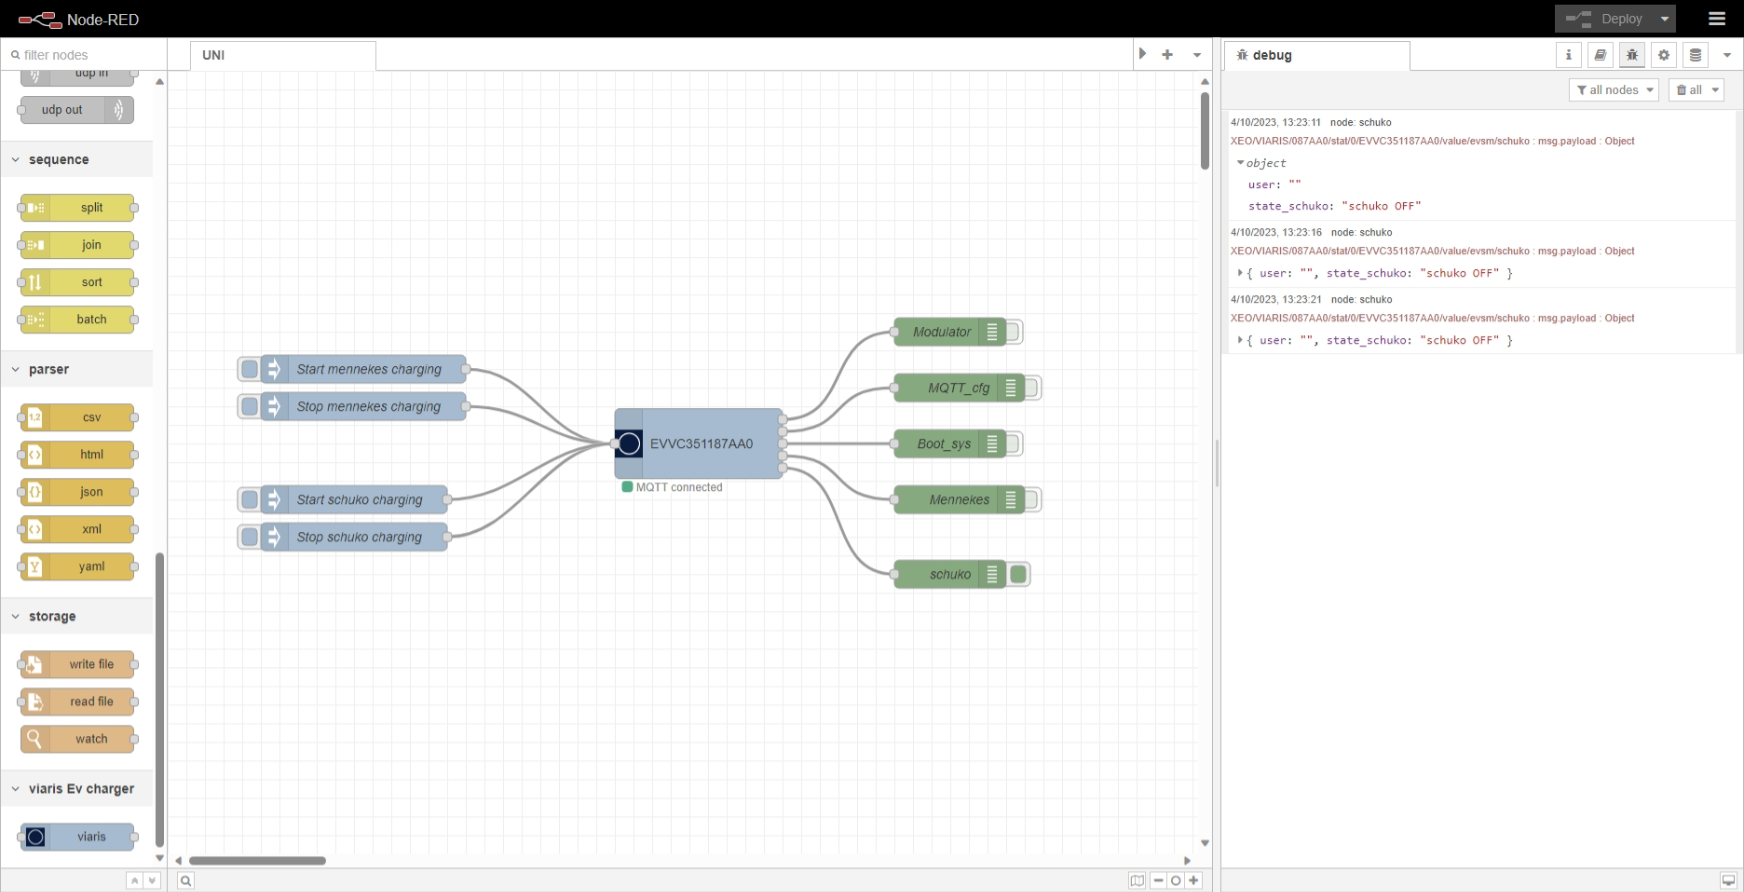Open the sidebar tabs dropdown arrow
1744x892 pixels.
[x=1727, y=55]
